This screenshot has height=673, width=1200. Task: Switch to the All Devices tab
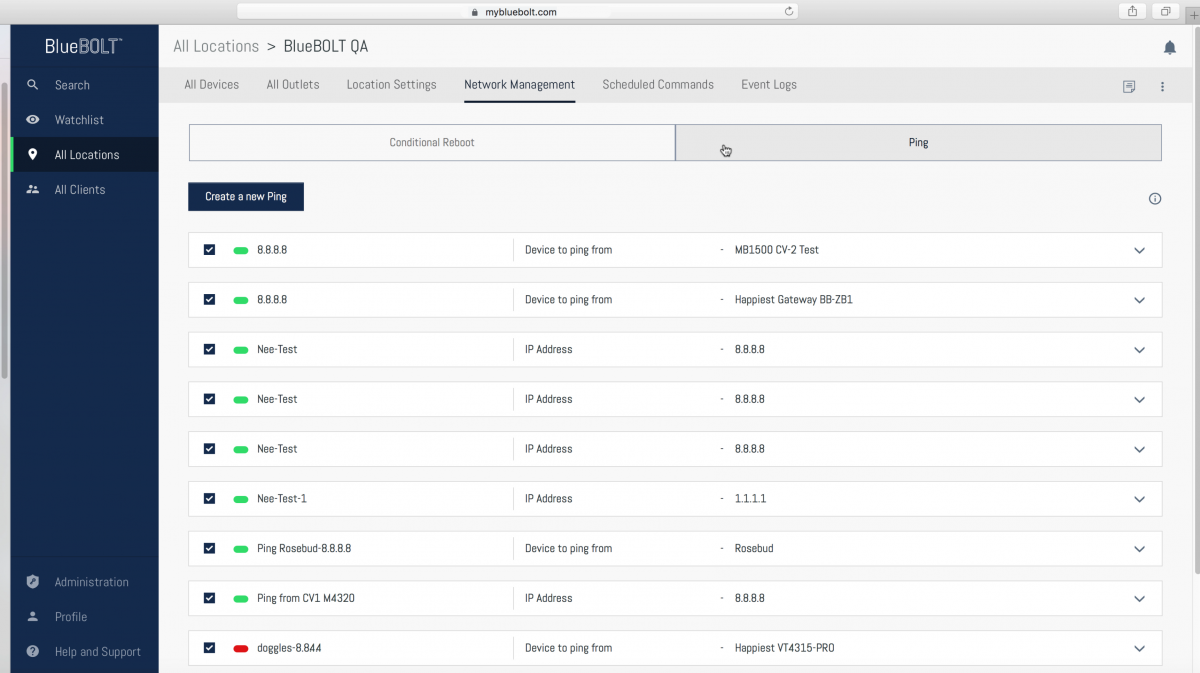tap(211, 85)
